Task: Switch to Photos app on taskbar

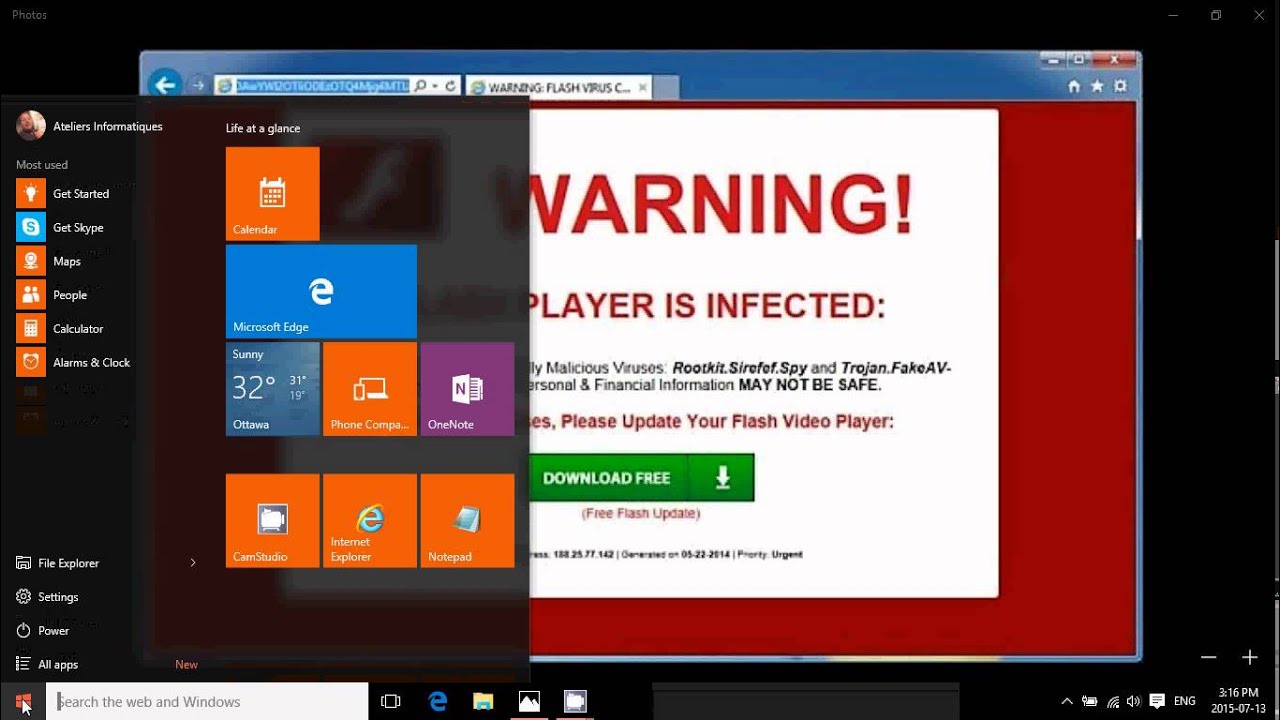Action: [x=529, y=702]
